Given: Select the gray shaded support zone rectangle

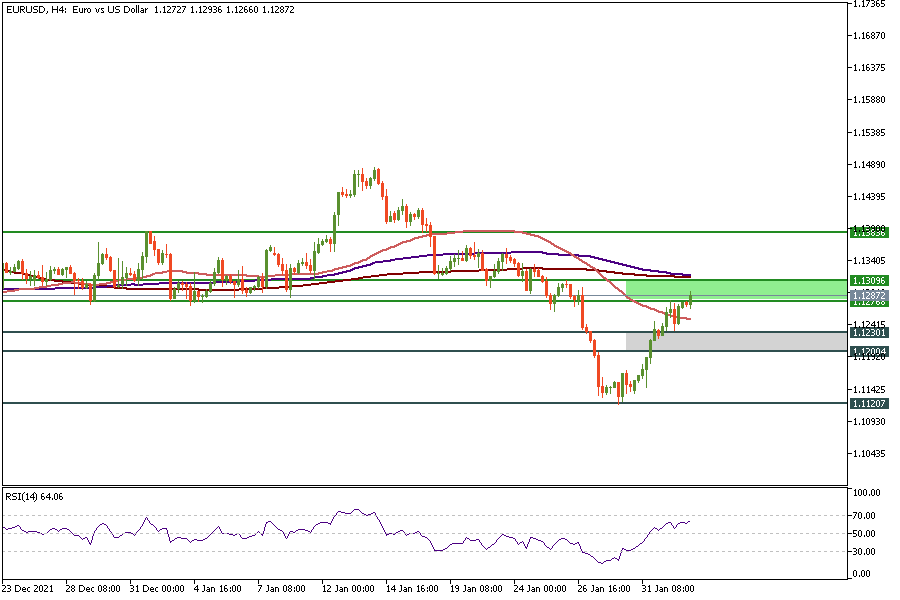Looking at the screenshot, I should click(735, 341).
